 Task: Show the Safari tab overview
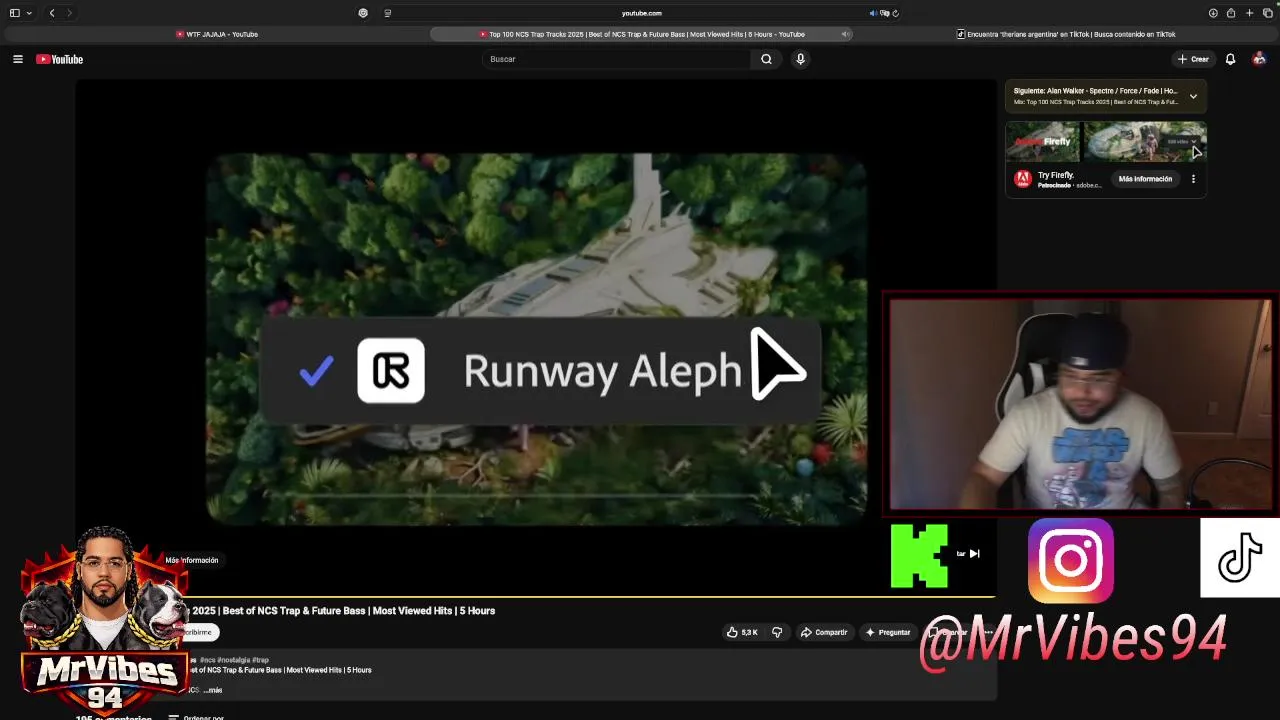pos(1268,13)
